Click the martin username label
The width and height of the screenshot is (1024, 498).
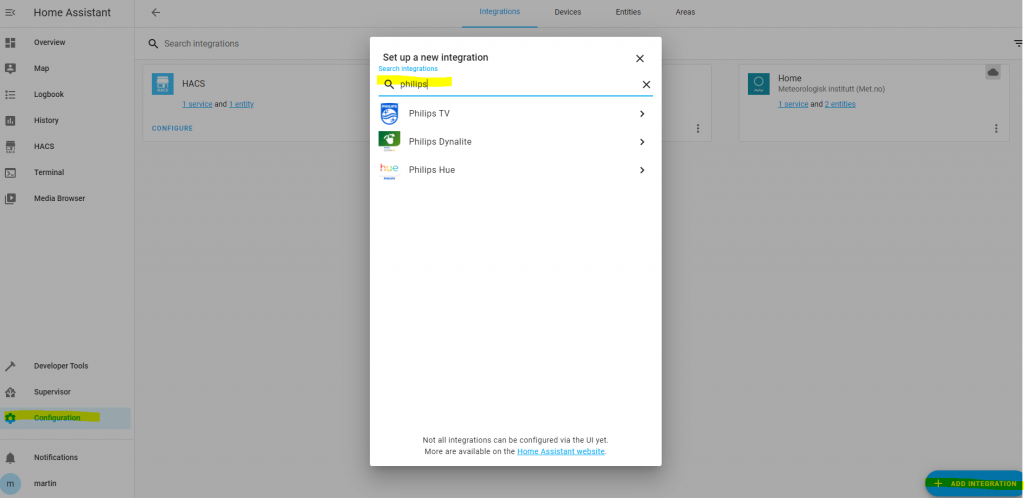44,484
